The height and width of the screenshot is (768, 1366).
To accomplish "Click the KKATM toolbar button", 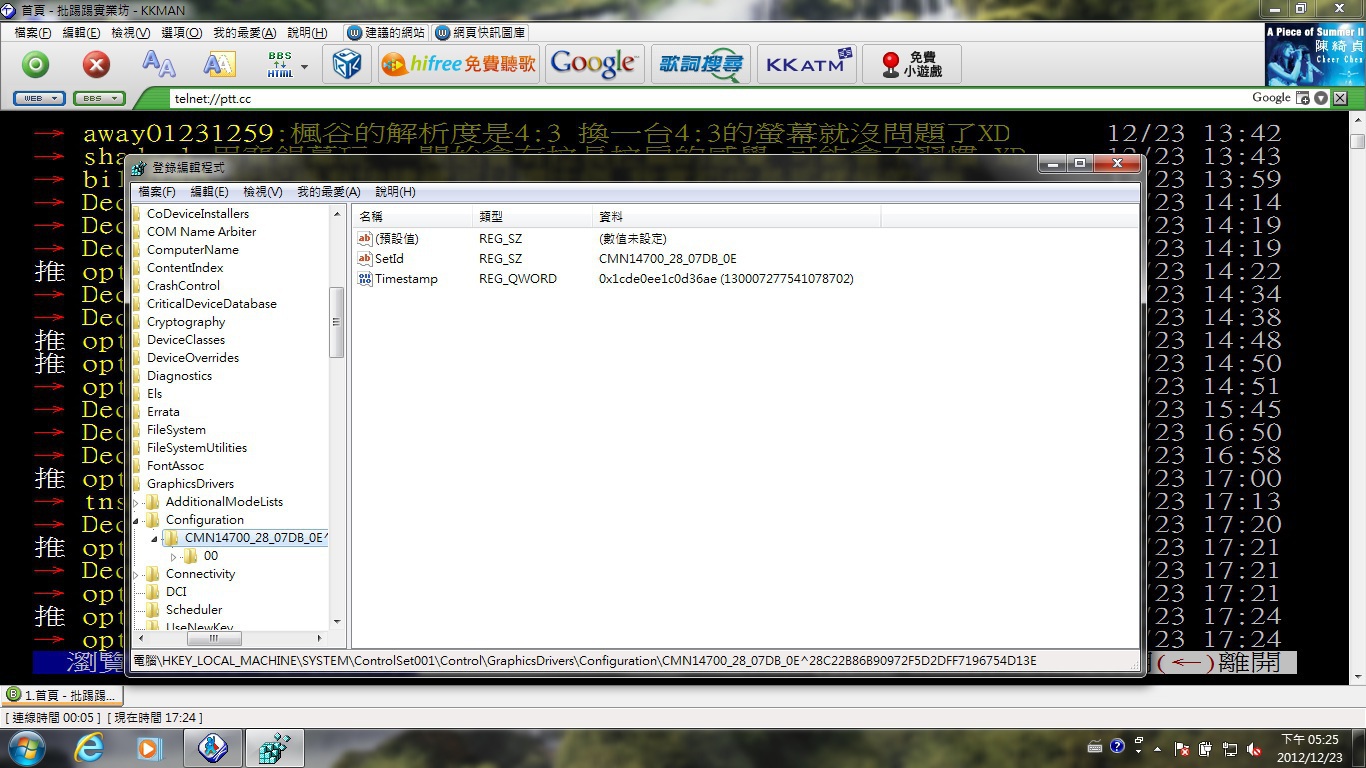I will [806, 64].
